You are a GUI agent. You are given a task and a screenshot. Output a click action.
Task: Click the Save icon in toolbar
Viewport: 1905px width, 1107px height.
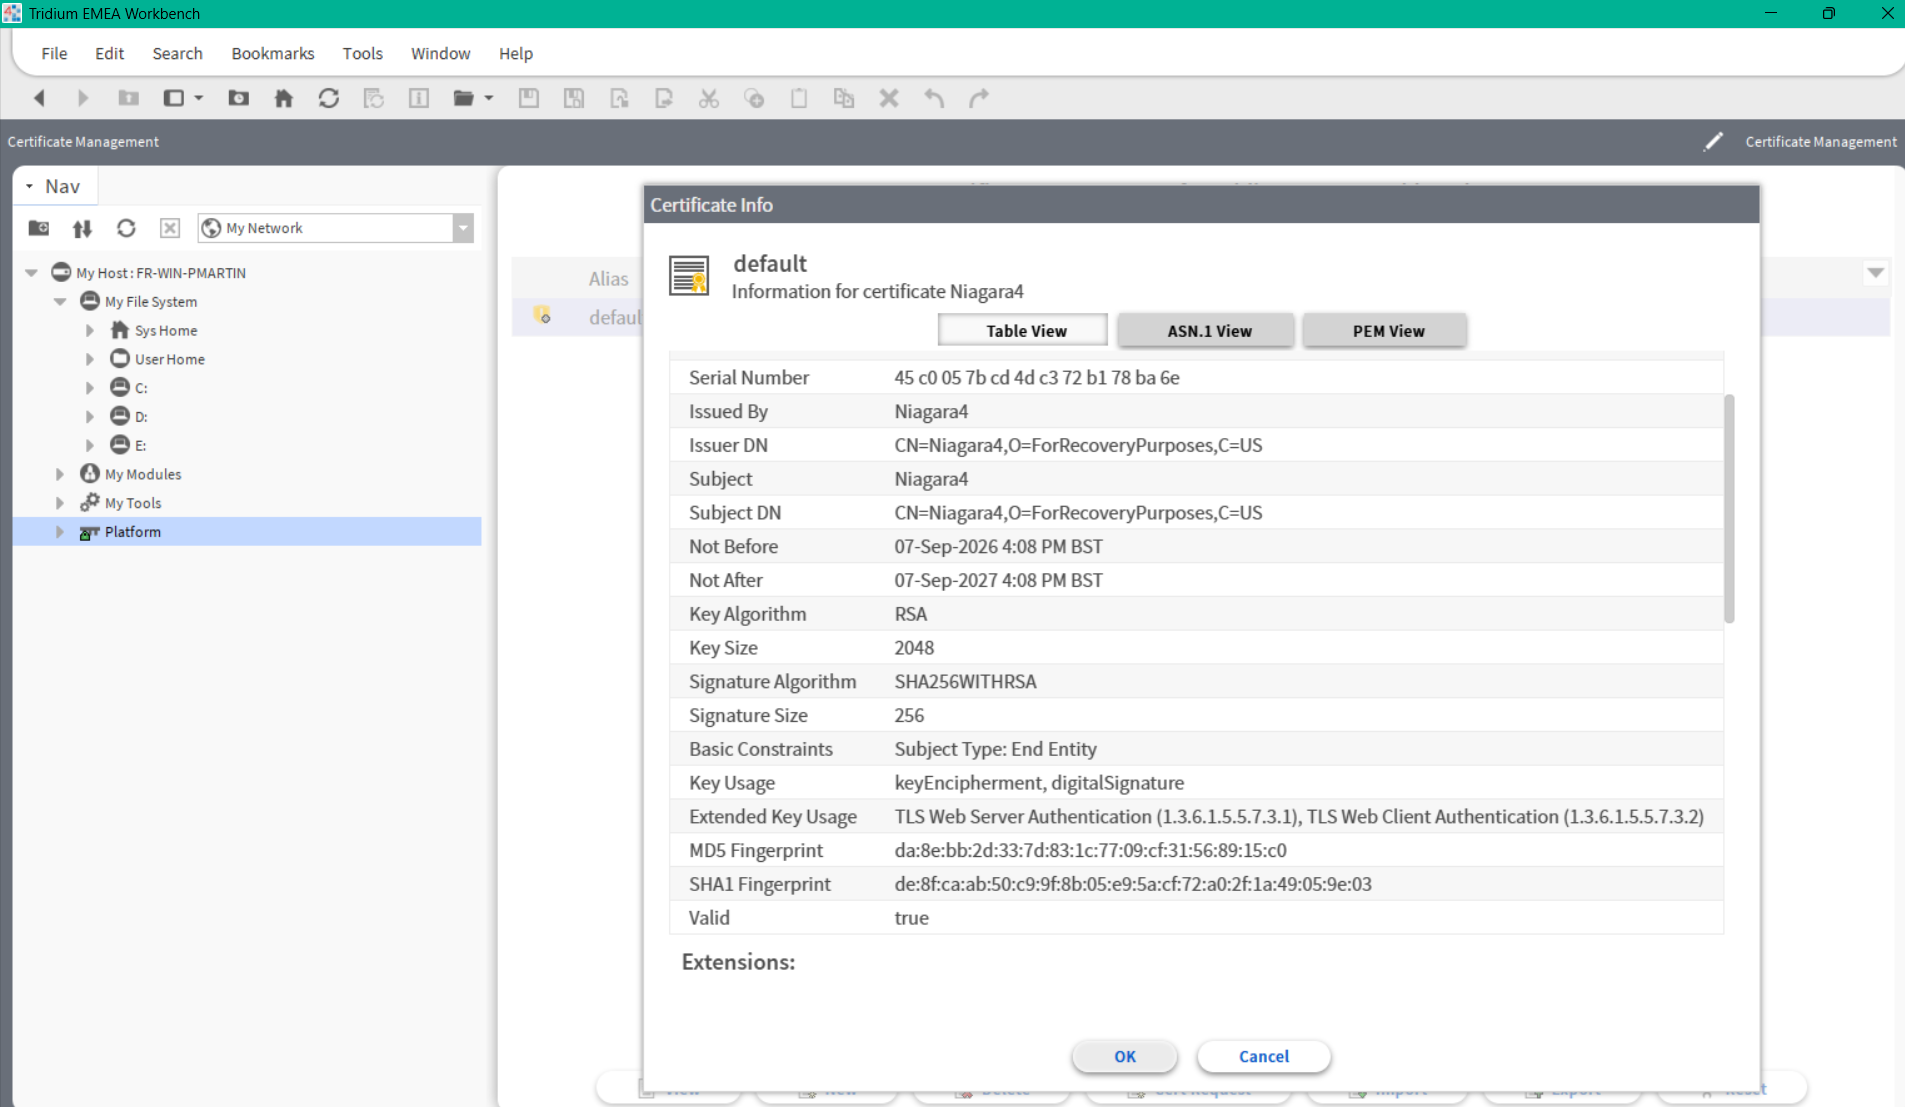click(x=529, y=98)
